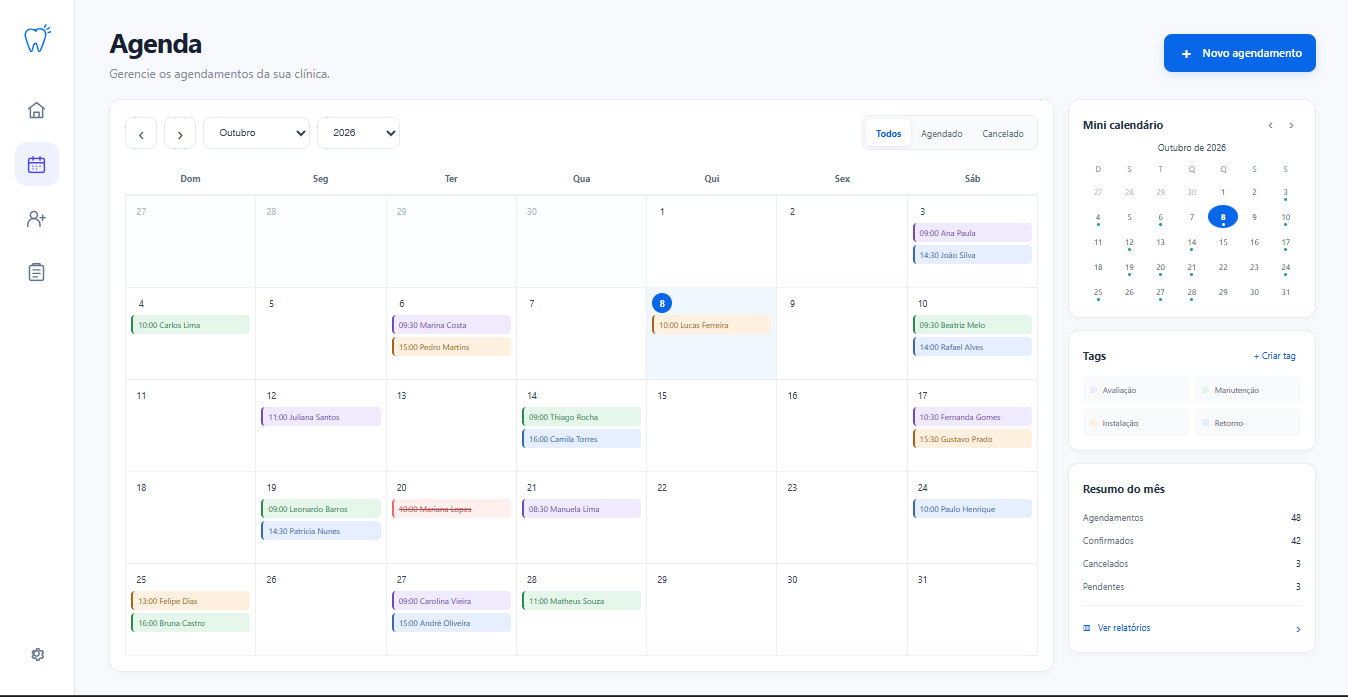
Task: Open the 15:00 Pedro Martins appointment
Action: coord(451,347)
